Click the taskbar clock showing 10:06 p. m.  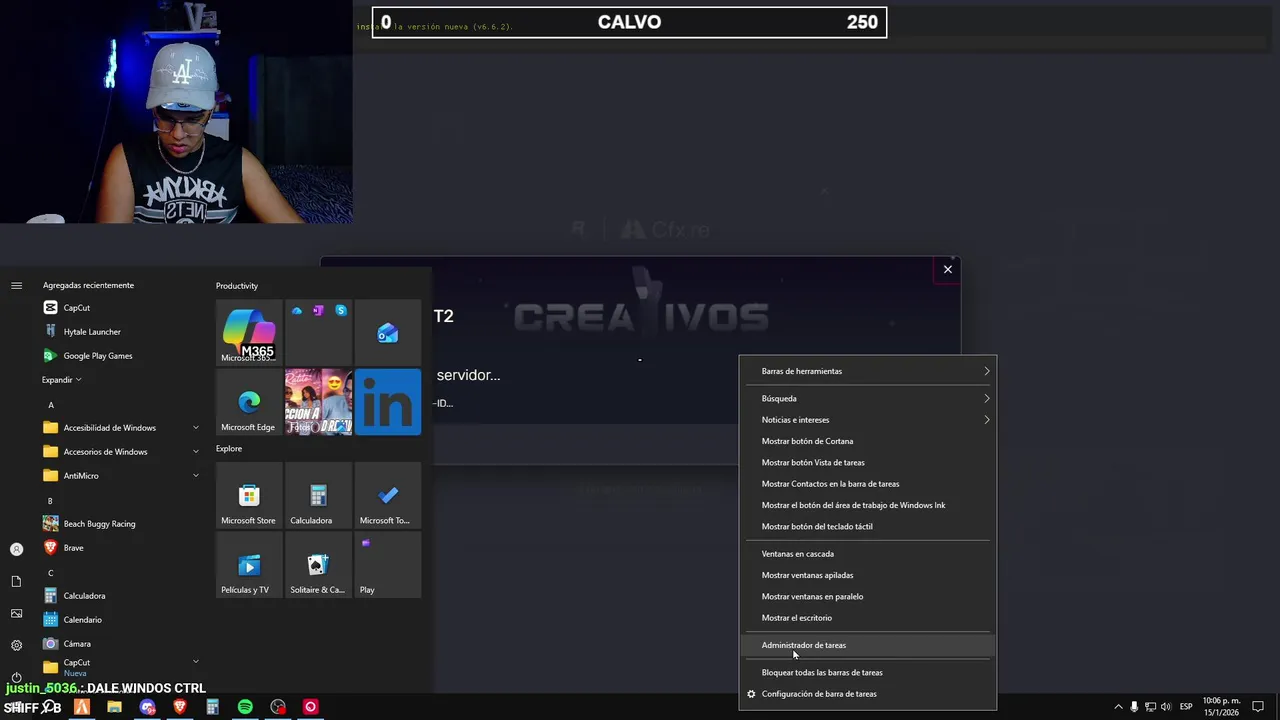(x=1219, y=707)
